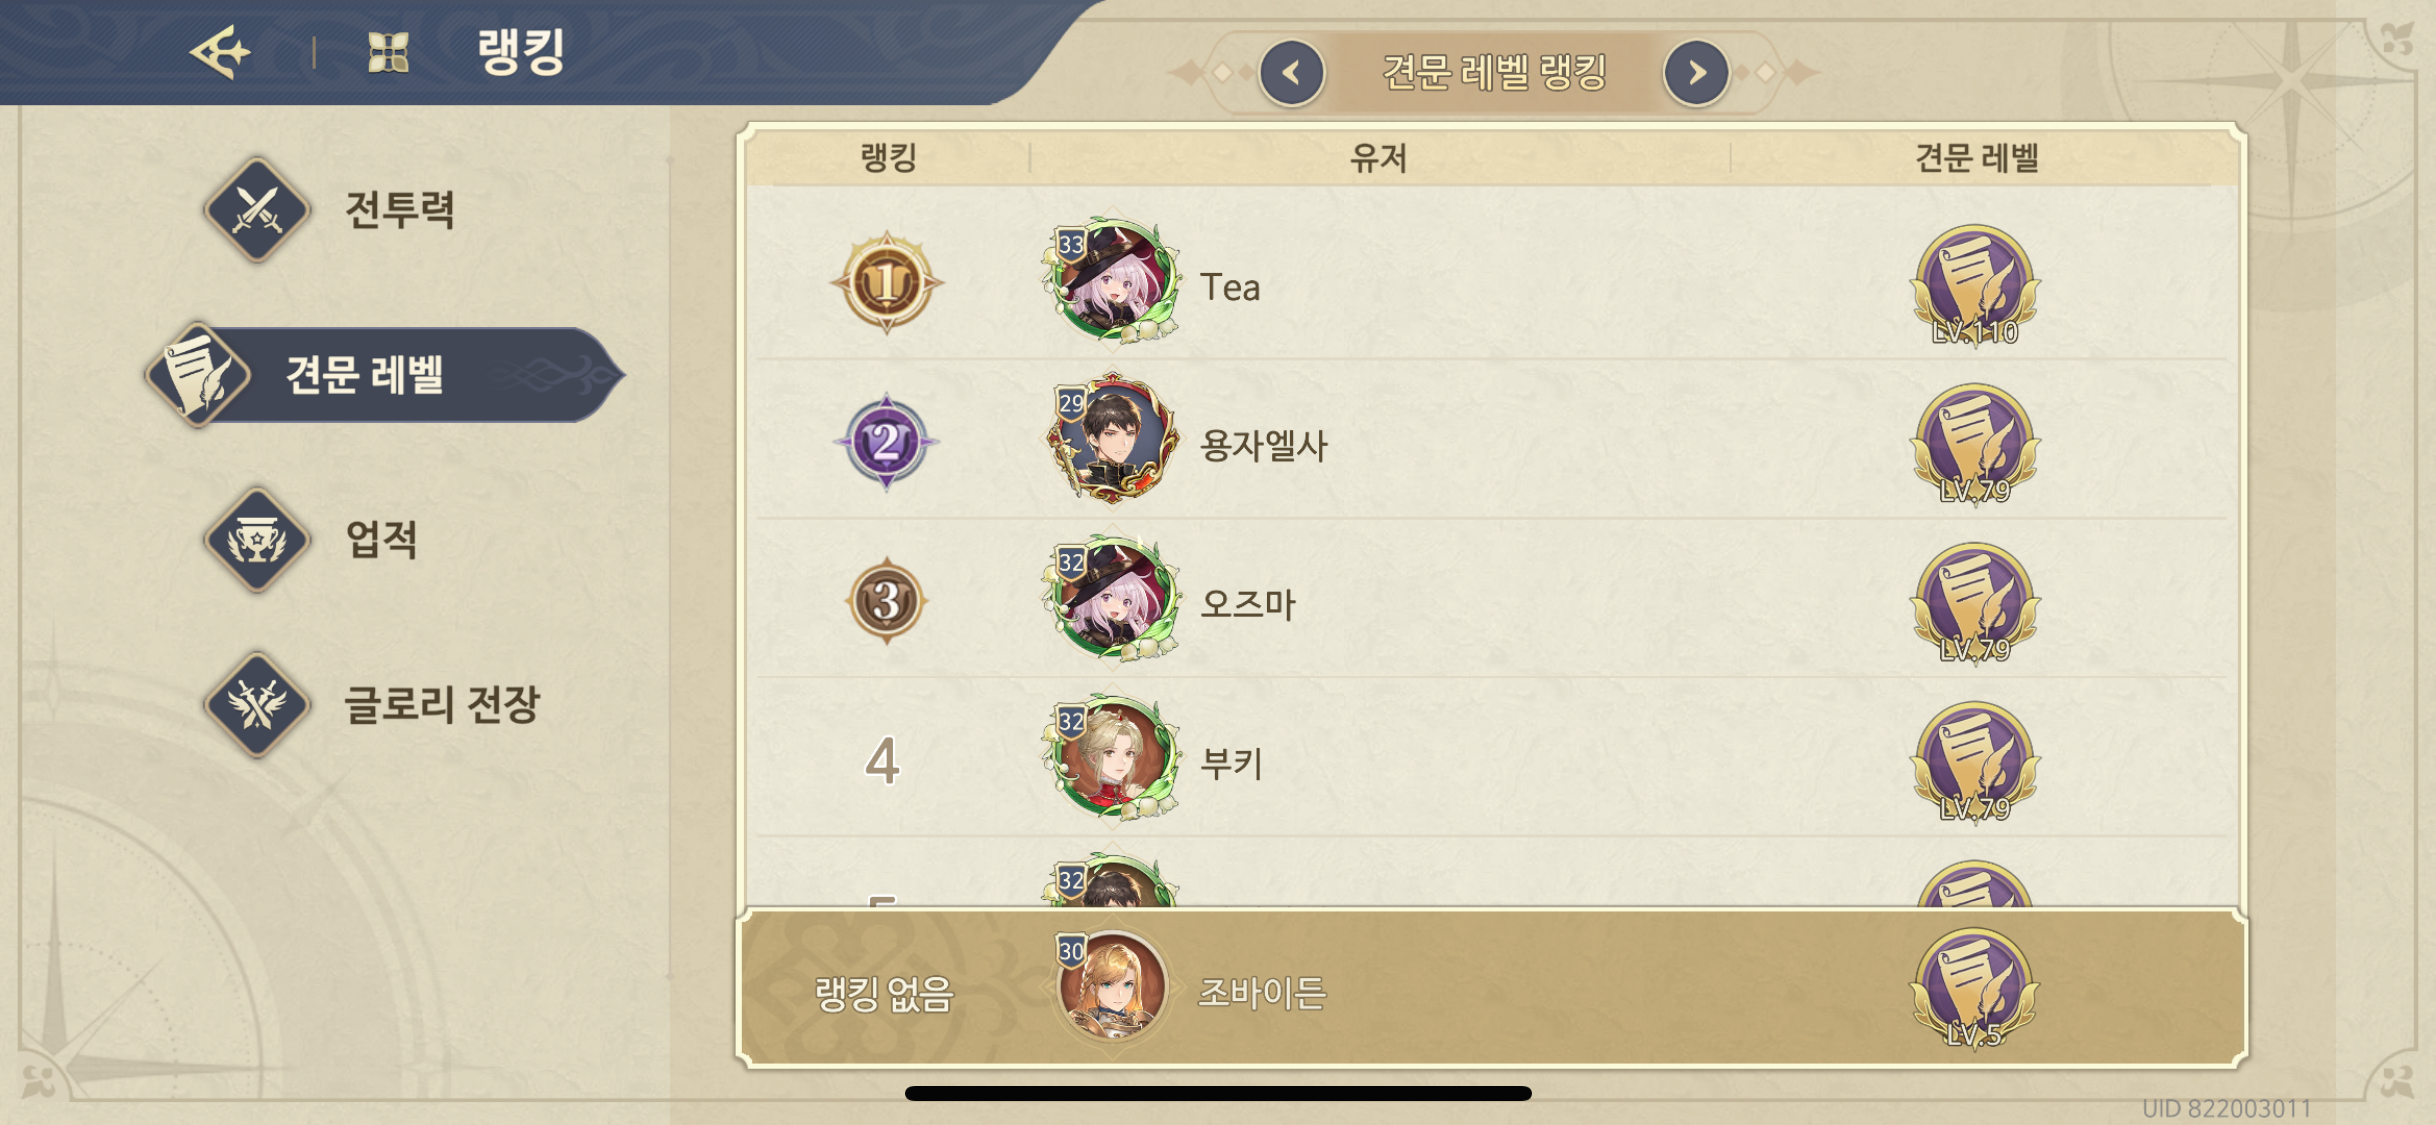2436x1125 pixels.
Task: Open the four-leaf main menu icon
Action: (x=388, y=52)
